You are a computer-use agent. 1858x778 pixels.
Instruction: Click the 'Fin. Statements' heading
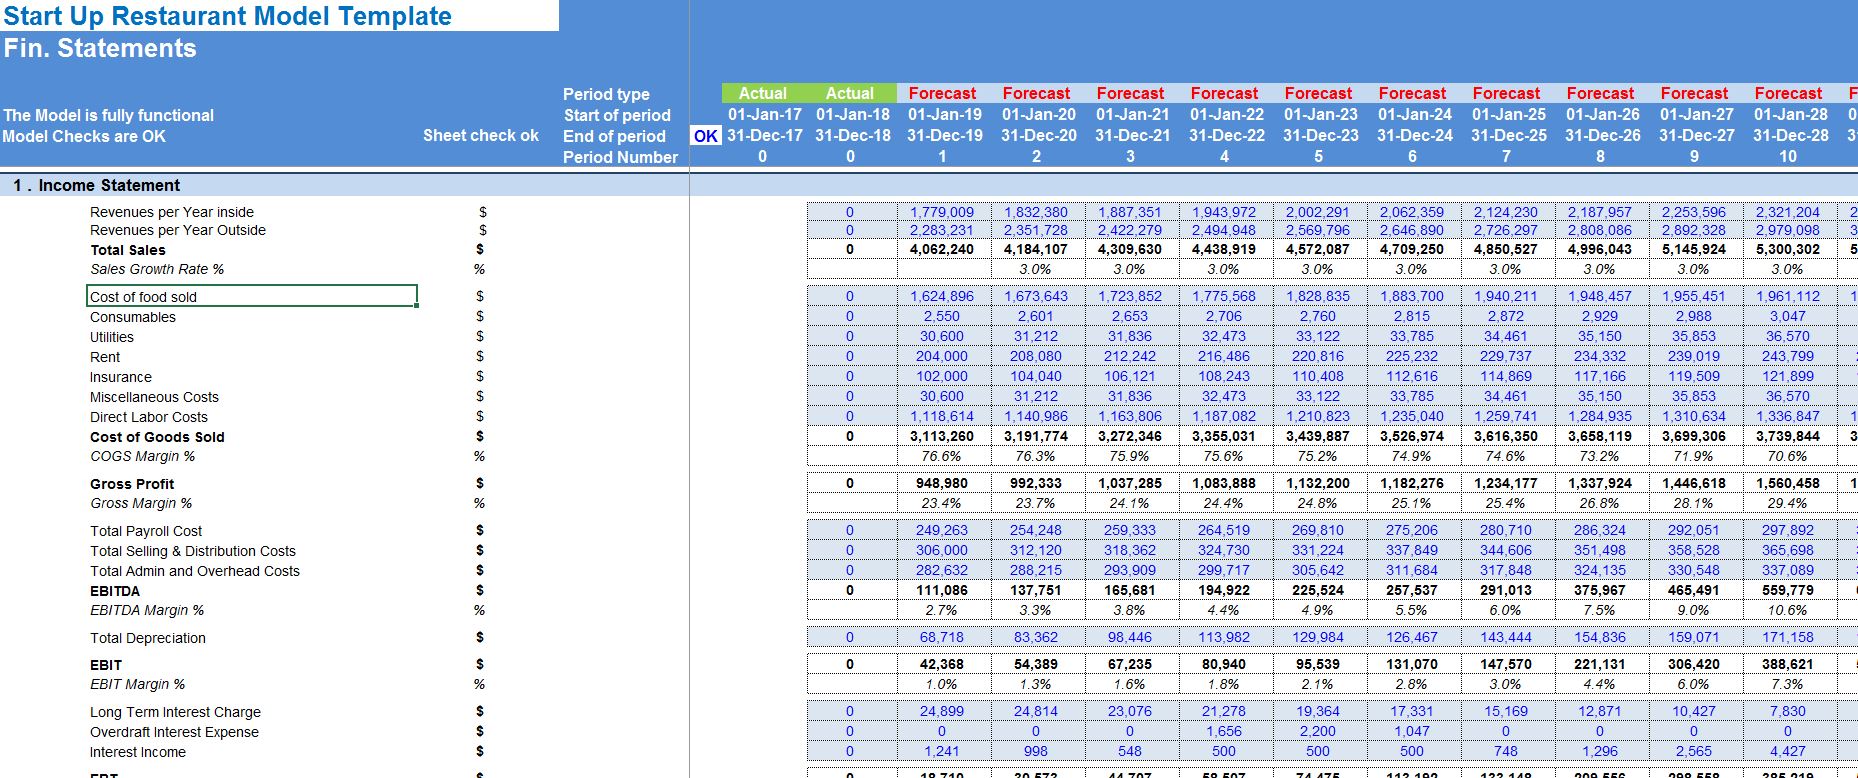tap(100, 48)
